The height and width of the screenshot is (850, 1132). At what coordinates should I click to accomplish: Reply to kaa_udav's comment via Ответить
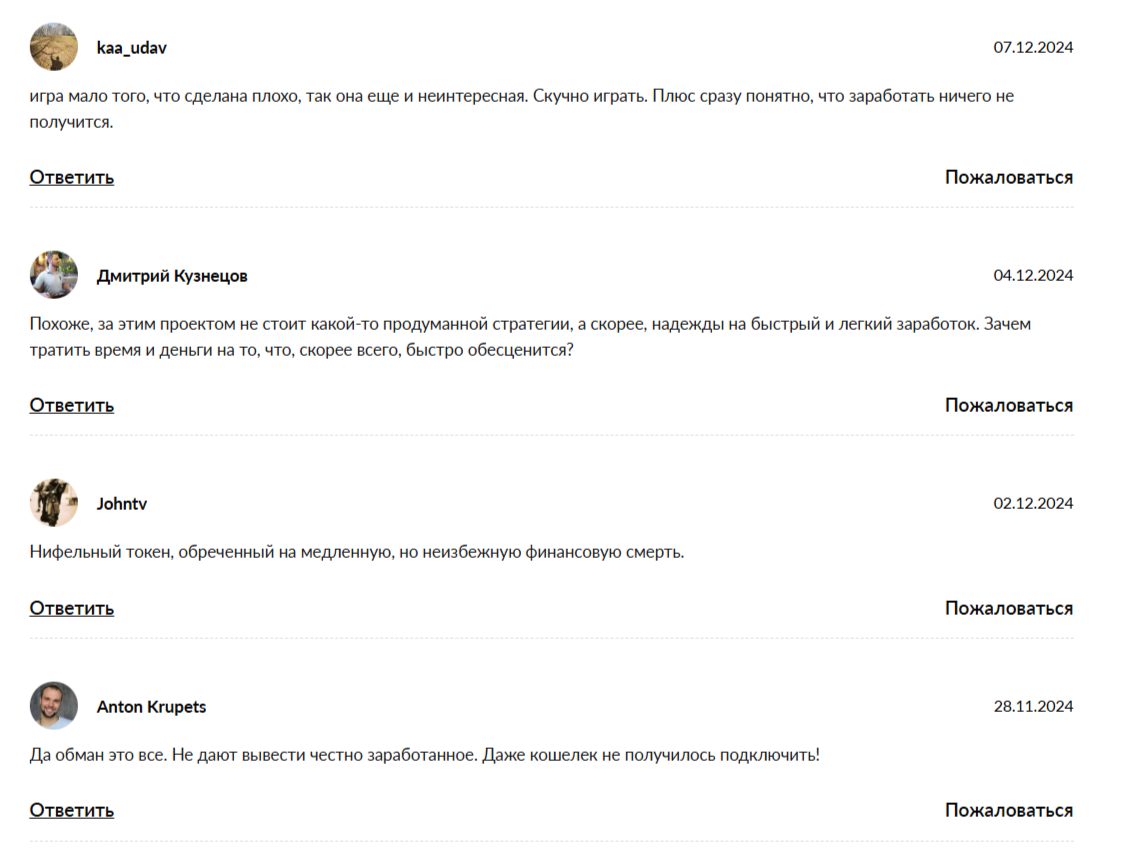pyautogui.click(x=71, y=177)
